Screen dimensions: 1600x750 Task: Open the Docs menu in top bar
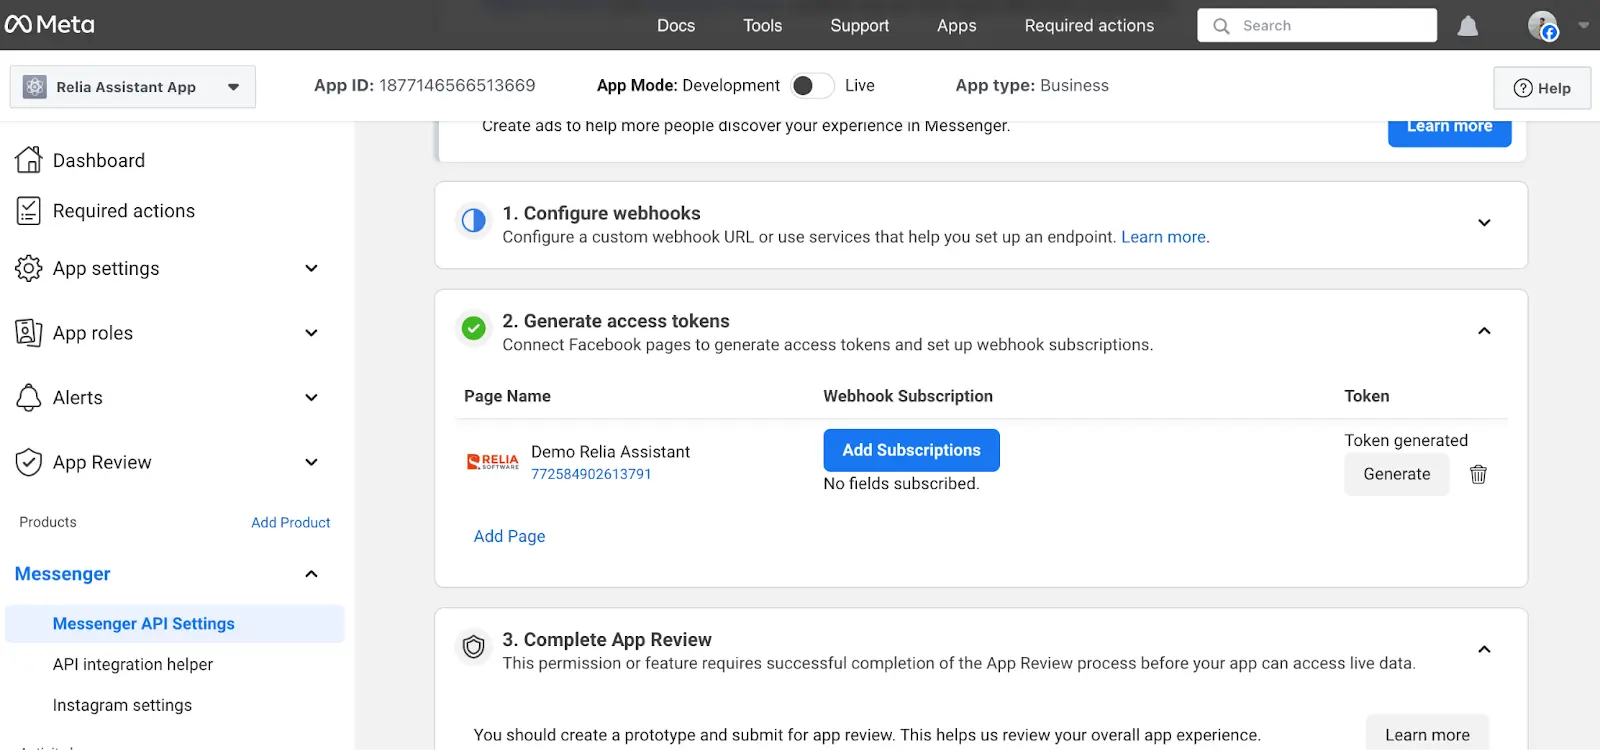[x=676, y=26]
